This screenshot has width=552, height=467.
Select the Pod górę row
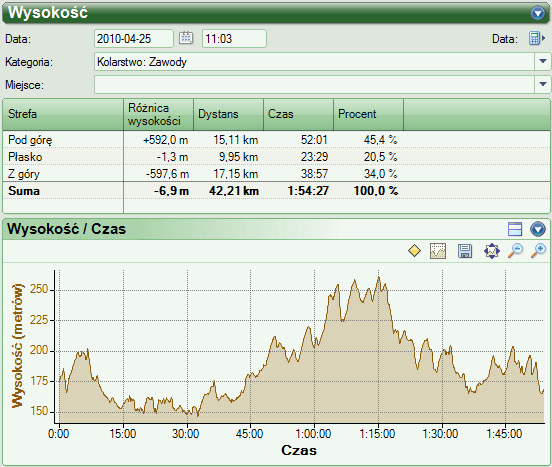pos(276,140)
